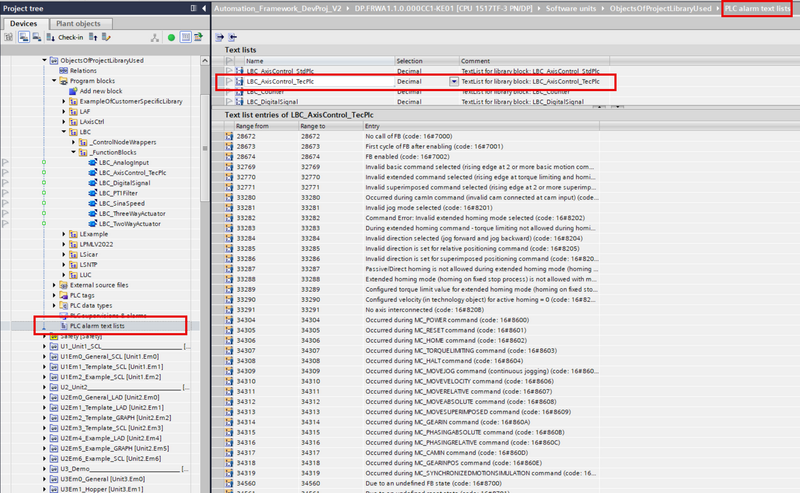Click the Program blocks folder icon
The height and width of the screenshot is (493, 800).
click(63, 81)
